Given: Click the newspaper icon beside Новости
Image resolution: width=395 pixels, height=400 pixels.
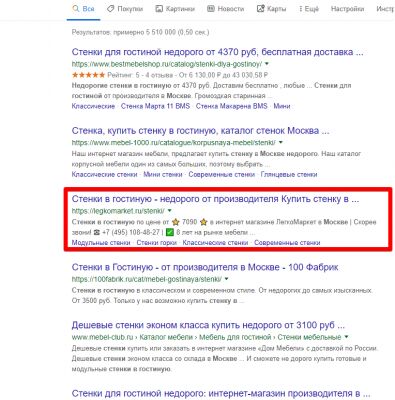Looking at the screenshot, I should (x=211, y=9).
